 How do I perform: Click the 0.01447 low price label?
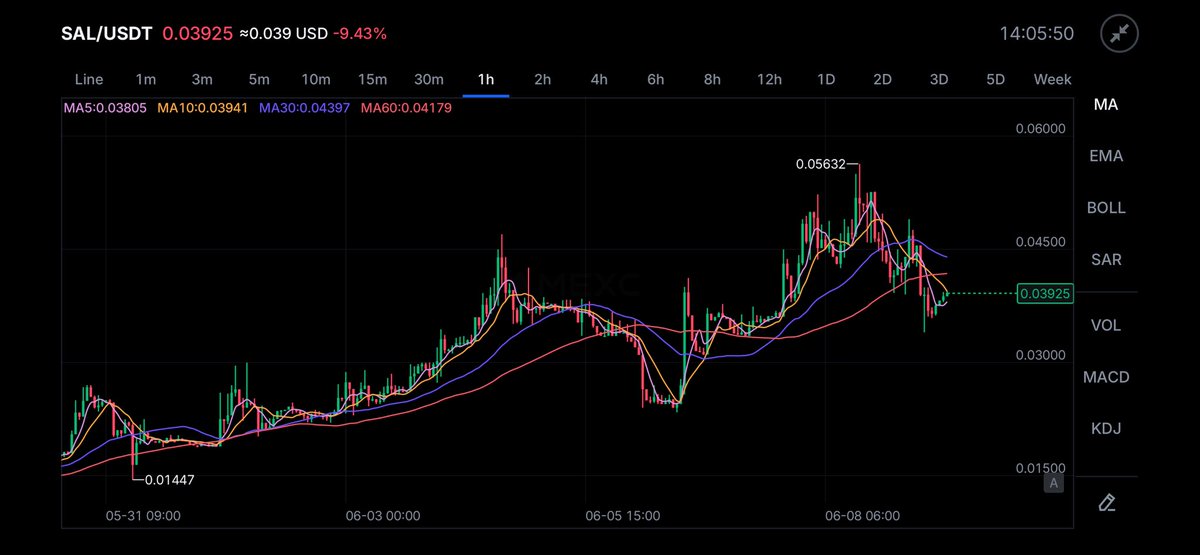tap(170, 480)
